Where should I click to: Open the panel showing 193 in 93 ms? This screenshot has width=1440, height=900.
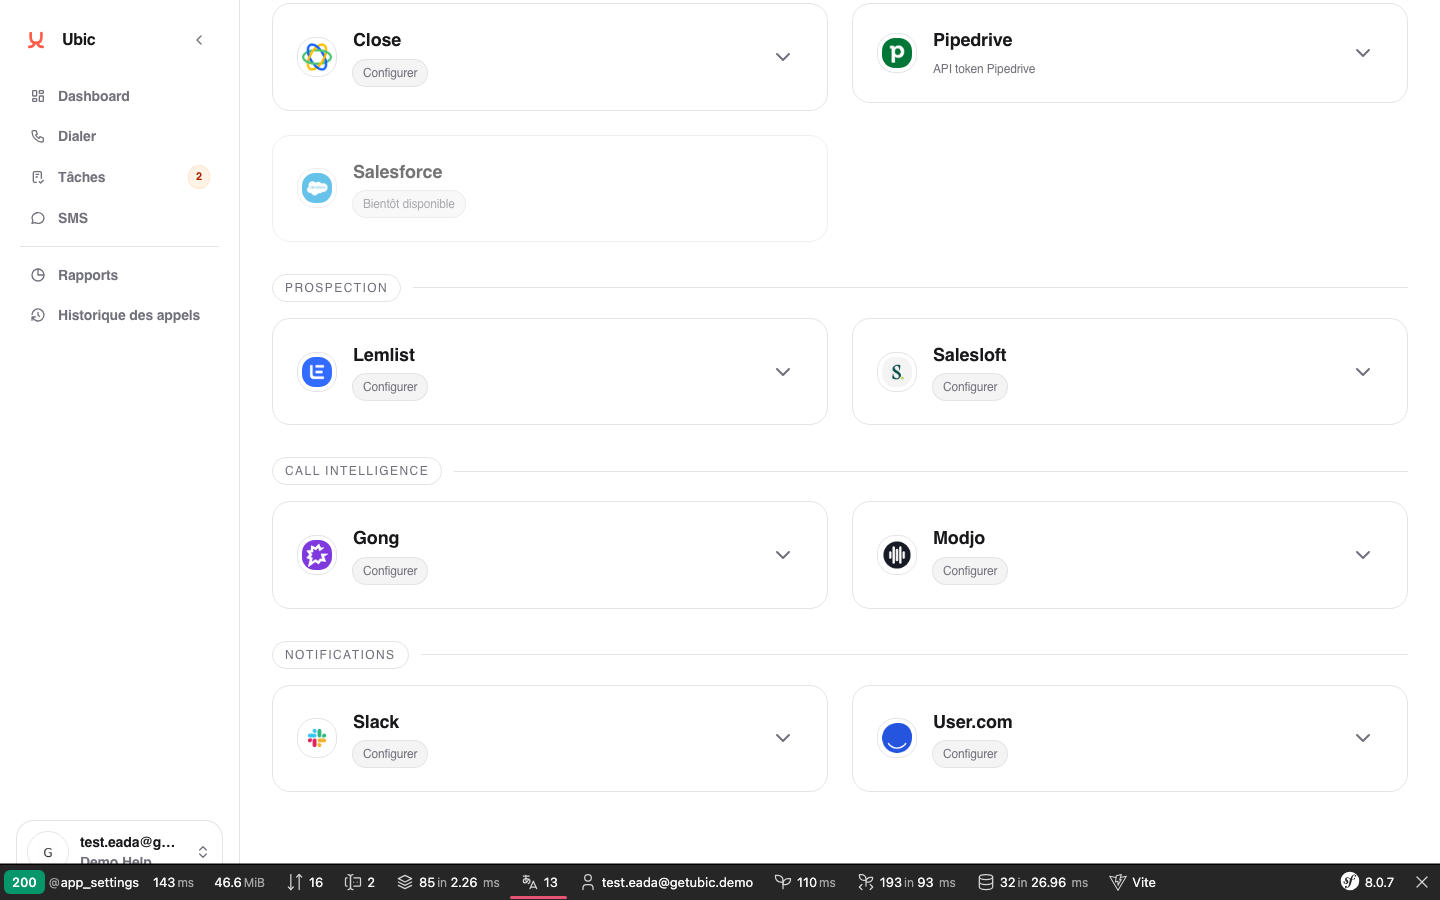click(907, 882)
